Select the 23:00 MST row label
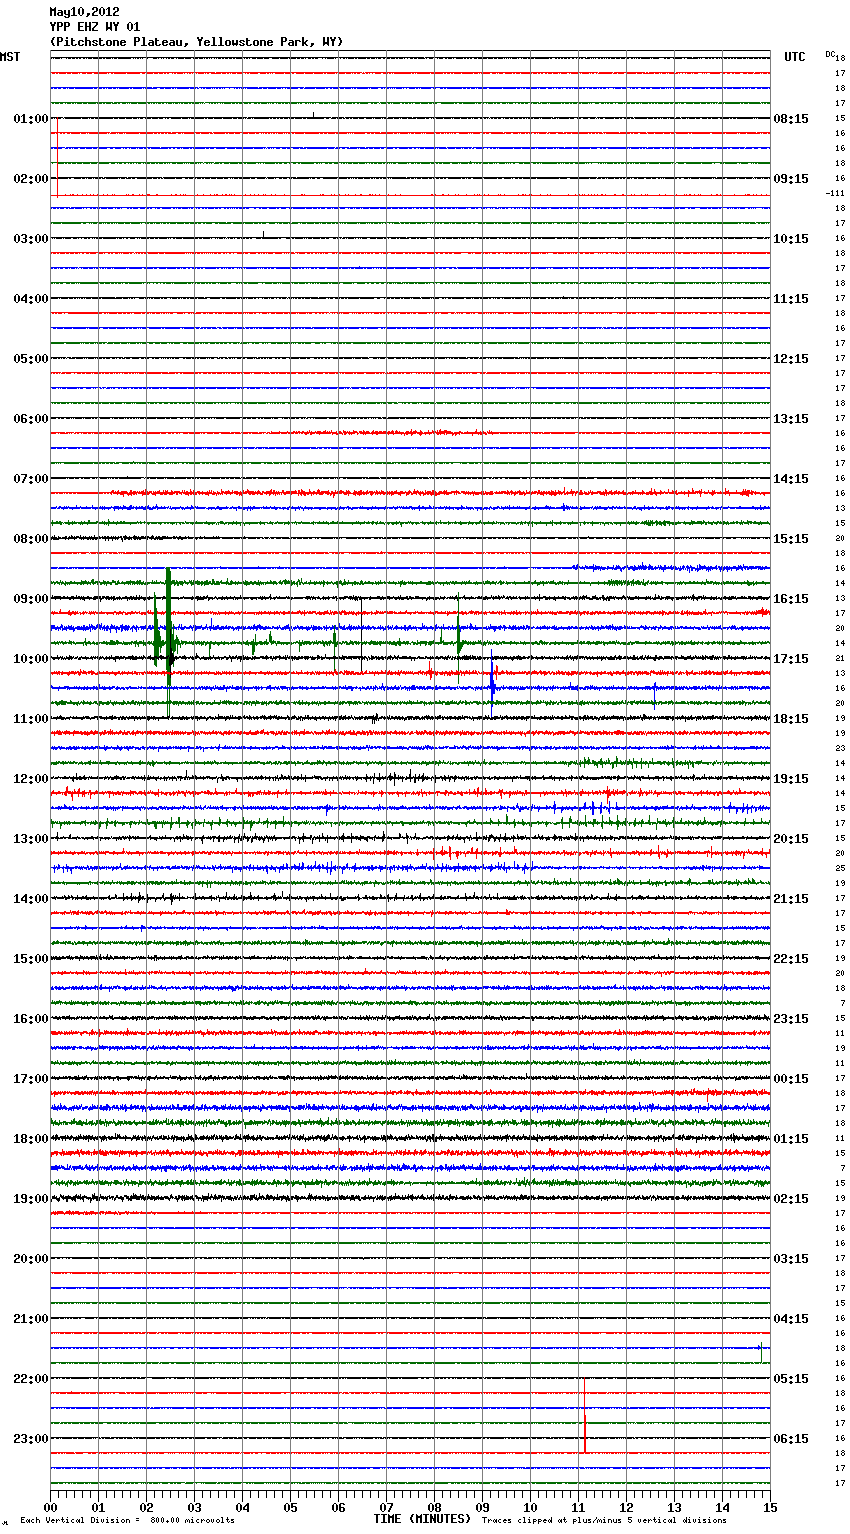 click(x=30, y=1439)
